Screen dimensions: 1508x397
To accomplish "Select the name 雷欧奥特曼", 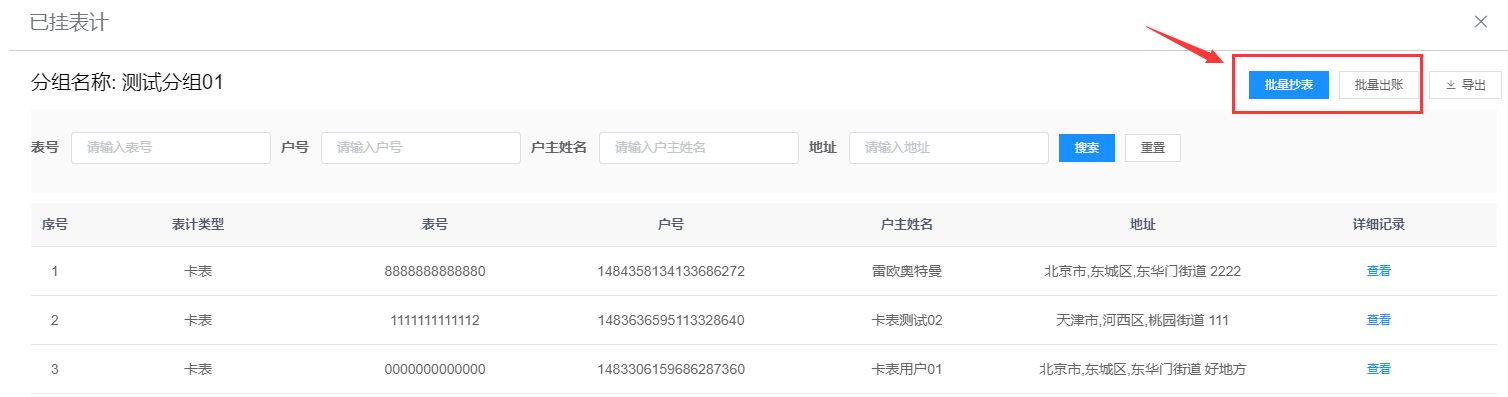I will coord(907,271).
